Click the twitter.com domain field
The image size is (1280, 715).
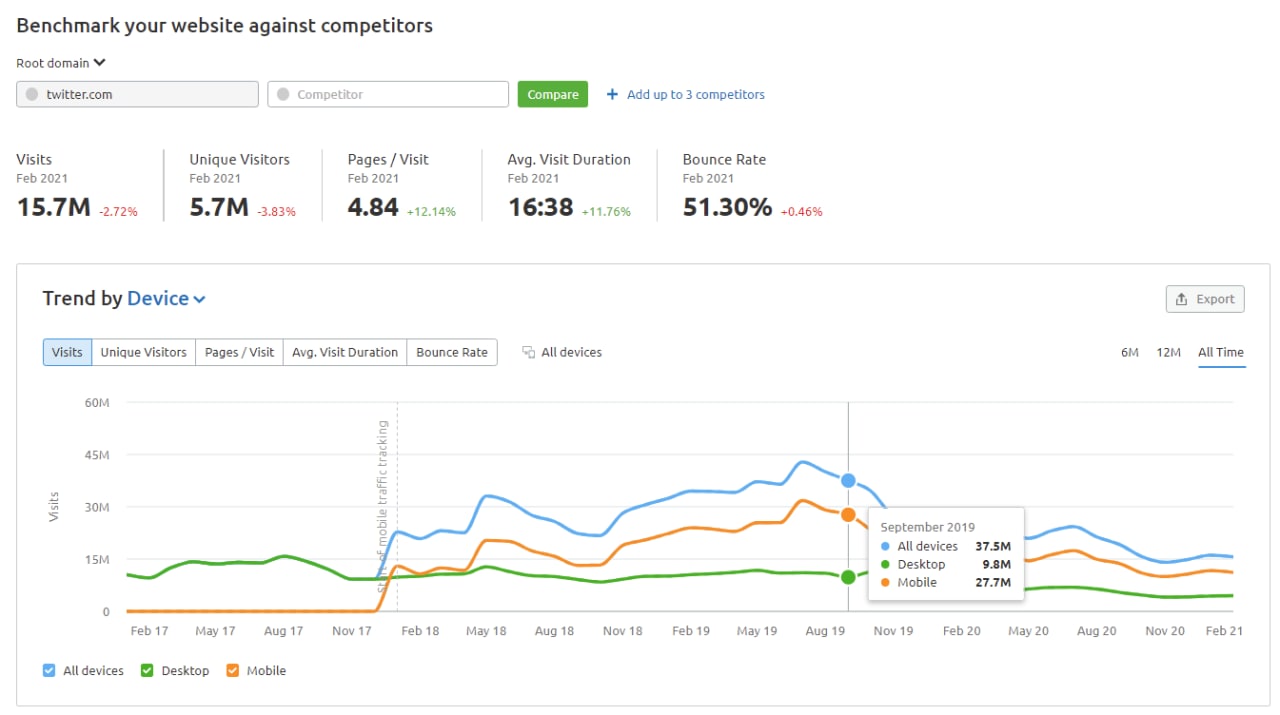(x=137, y=94)
